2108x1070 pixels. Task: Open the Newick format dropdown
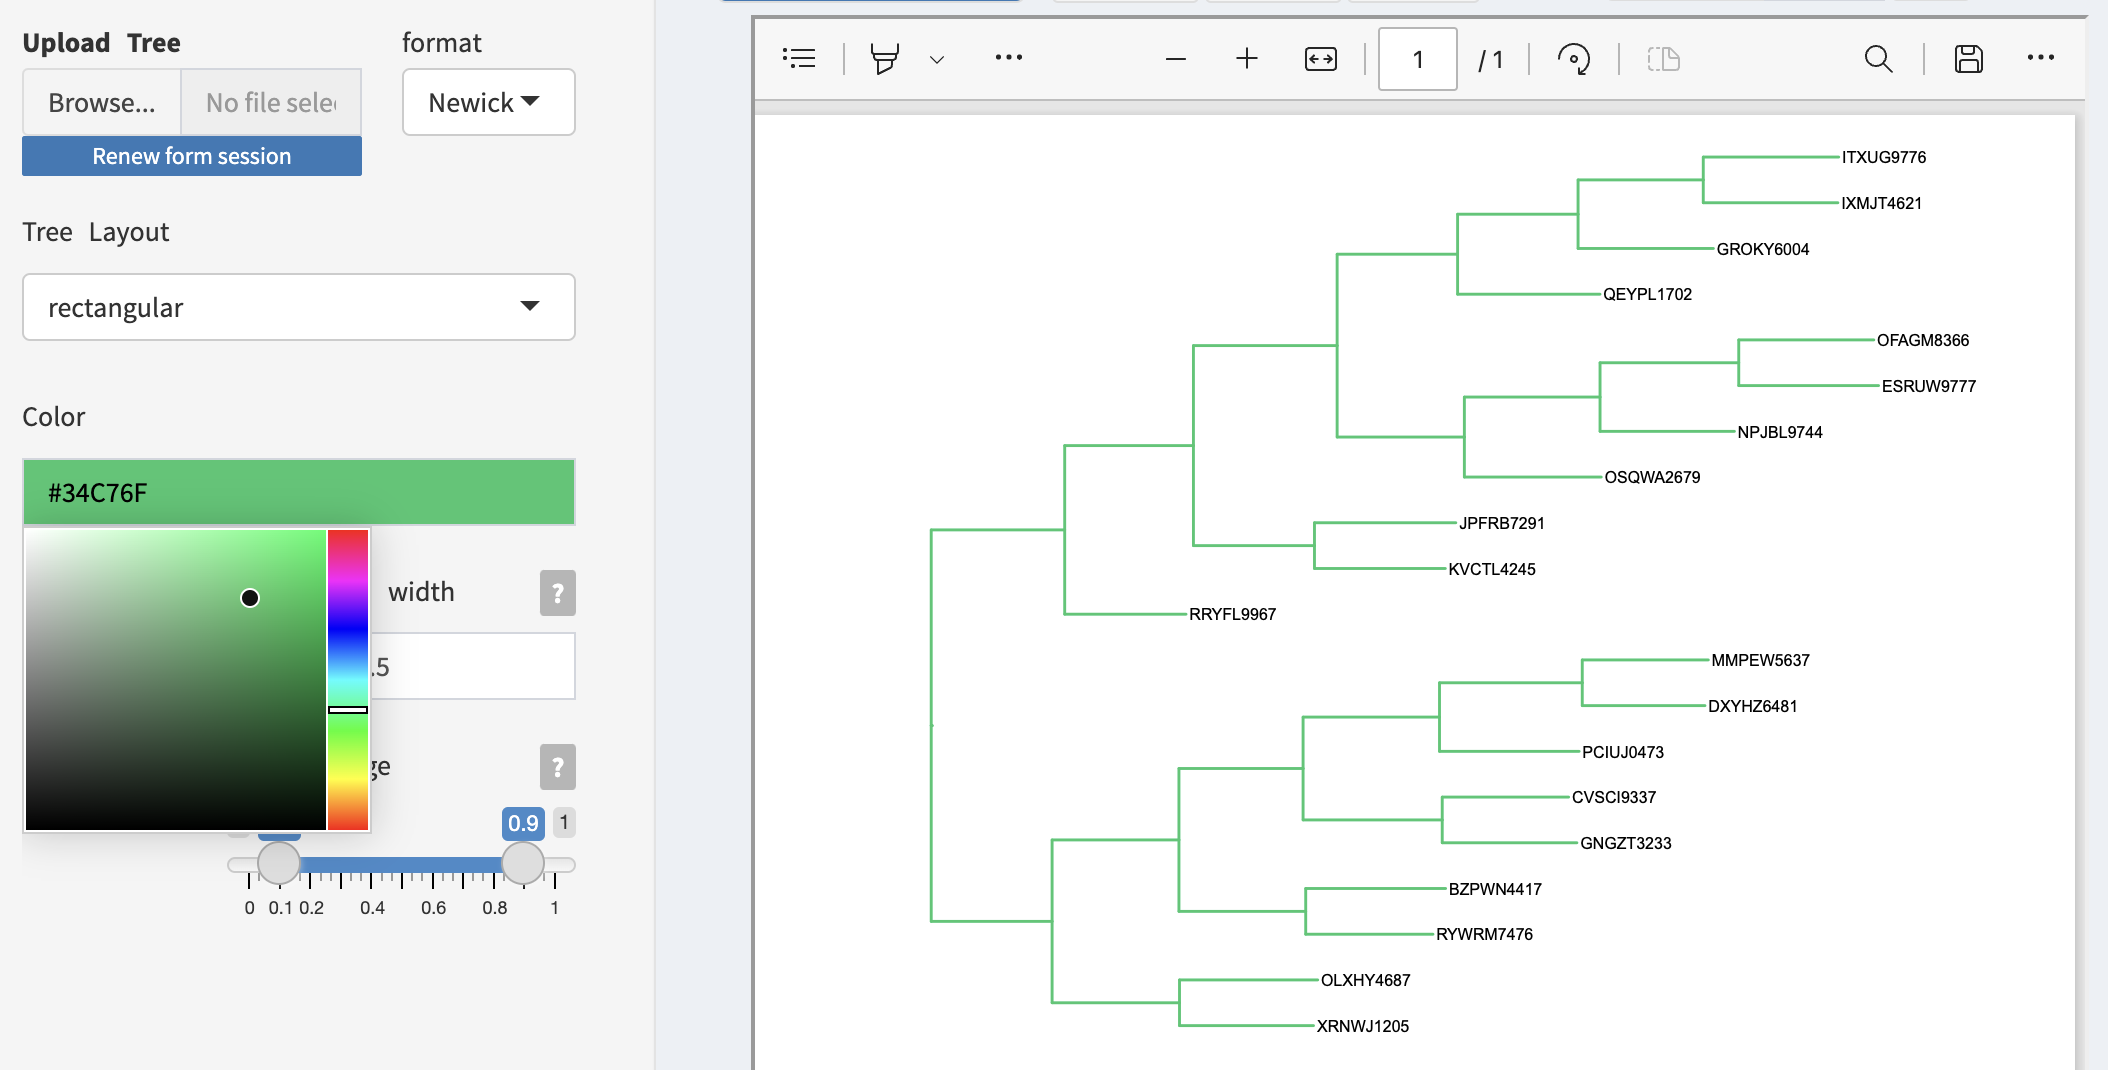pyautogui.click(x=488, y=102)
